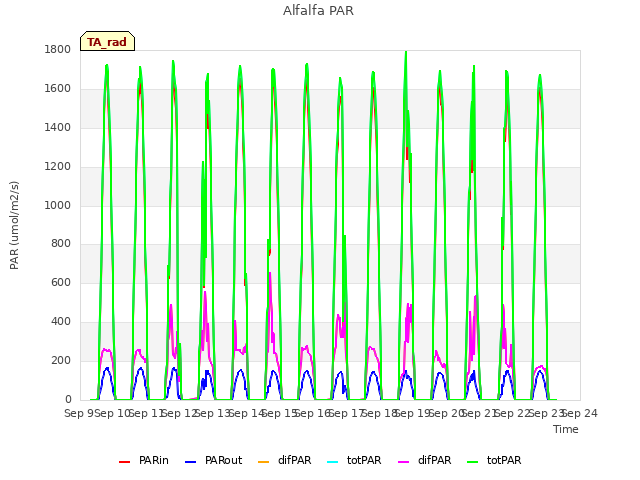
Task: Click the 1600 y-axis tick label
Action: [58, 89]
